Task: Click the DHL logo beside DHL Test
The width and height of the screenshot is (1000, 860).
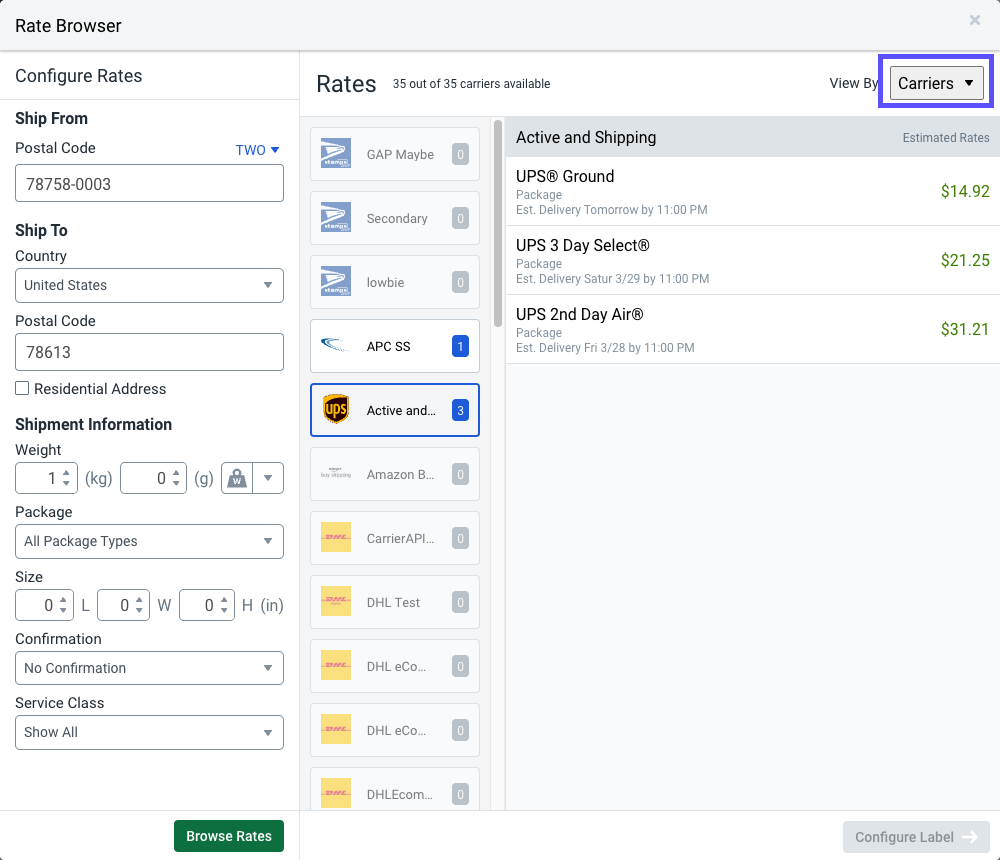Action: click(335, 601)
